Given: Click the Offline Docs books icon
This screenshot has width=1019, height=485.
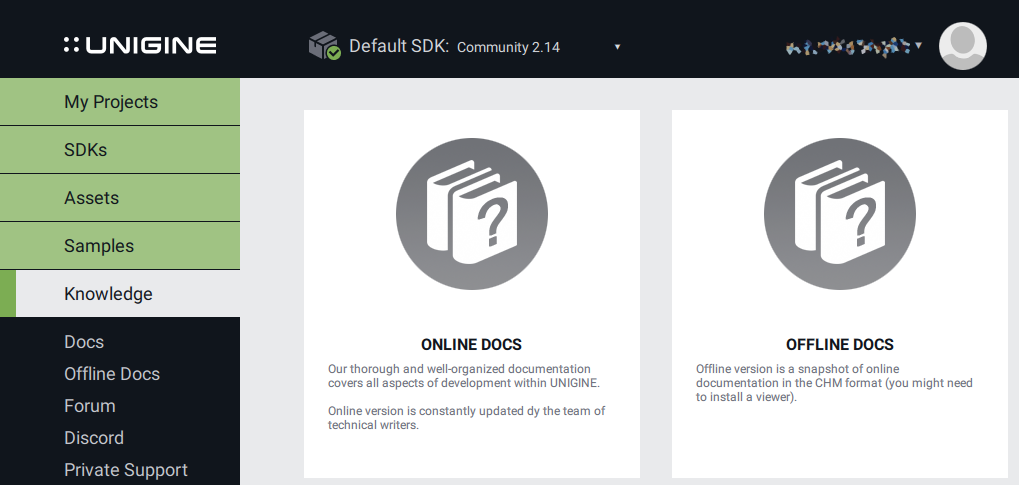Looking at the screenshot, I should pos(839,213).
